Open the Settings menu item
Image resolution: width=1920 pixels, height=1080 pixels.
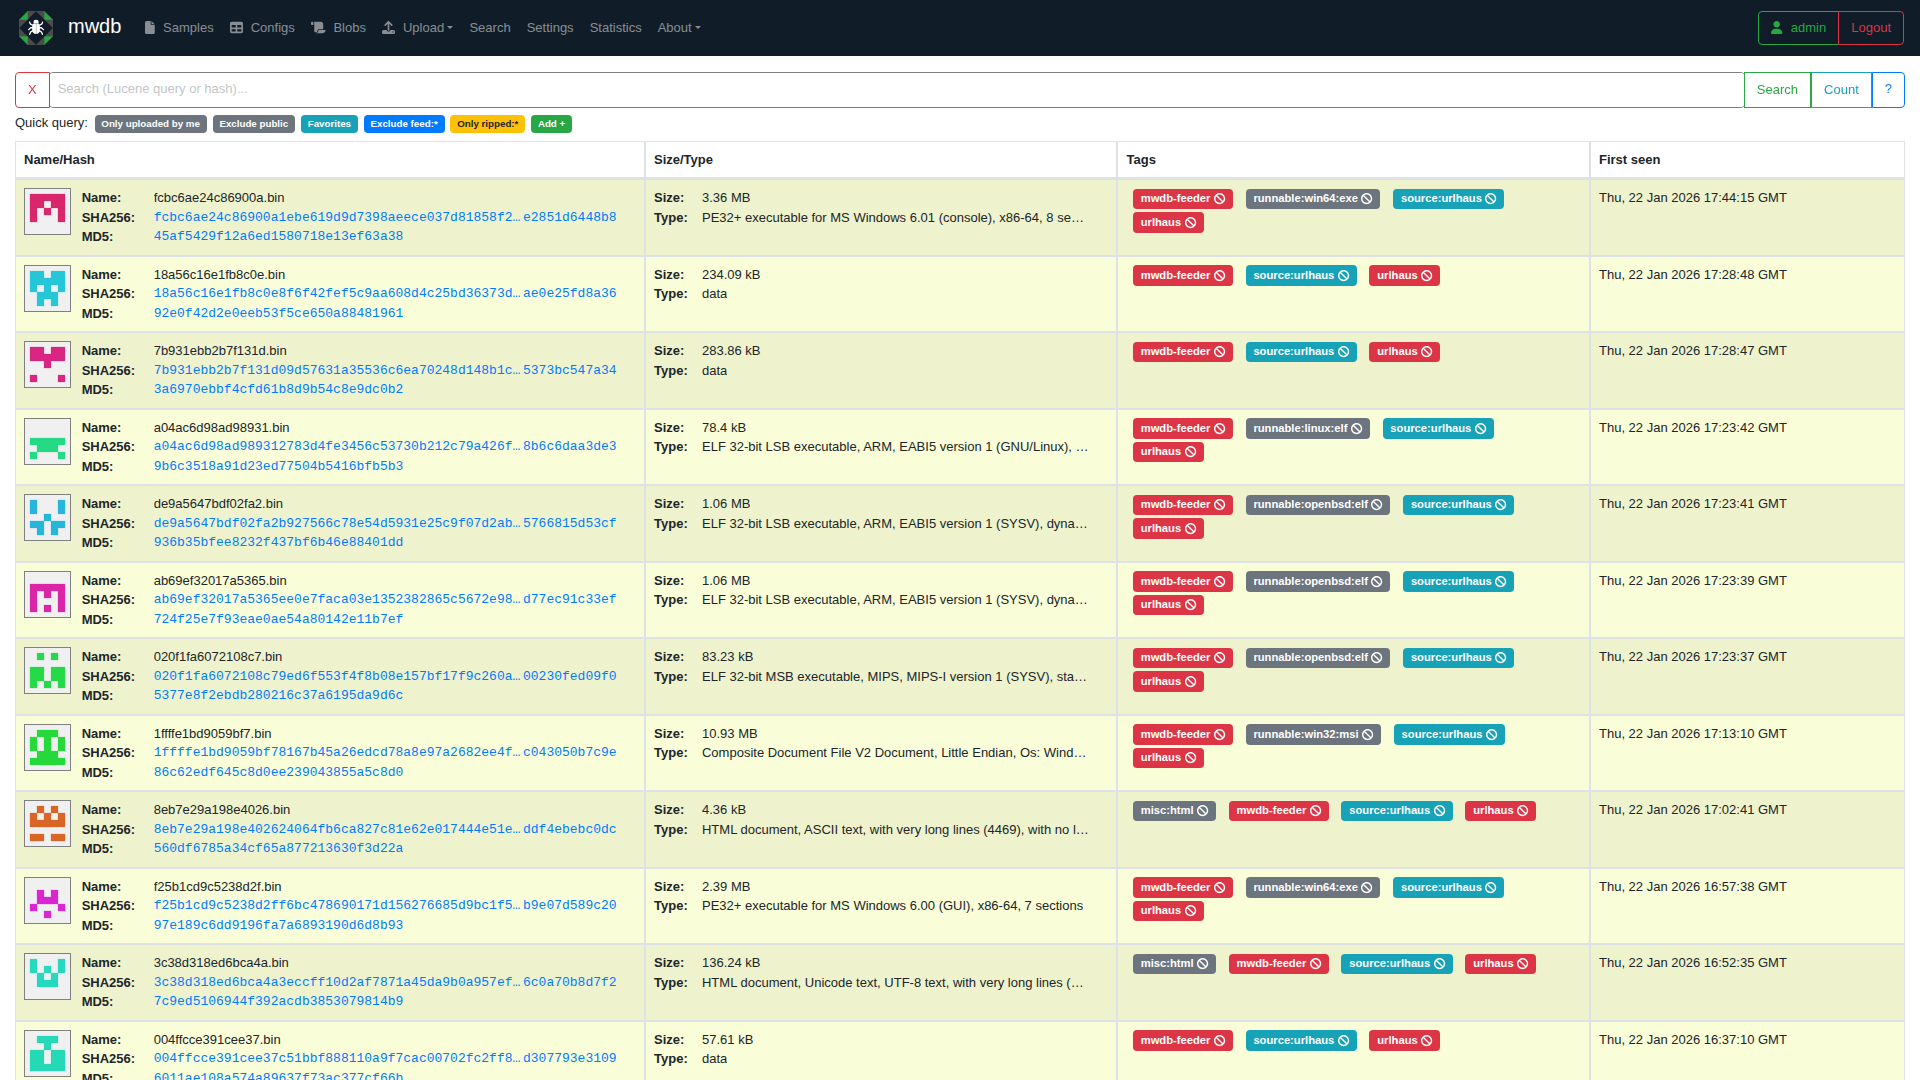coord(550,27)
